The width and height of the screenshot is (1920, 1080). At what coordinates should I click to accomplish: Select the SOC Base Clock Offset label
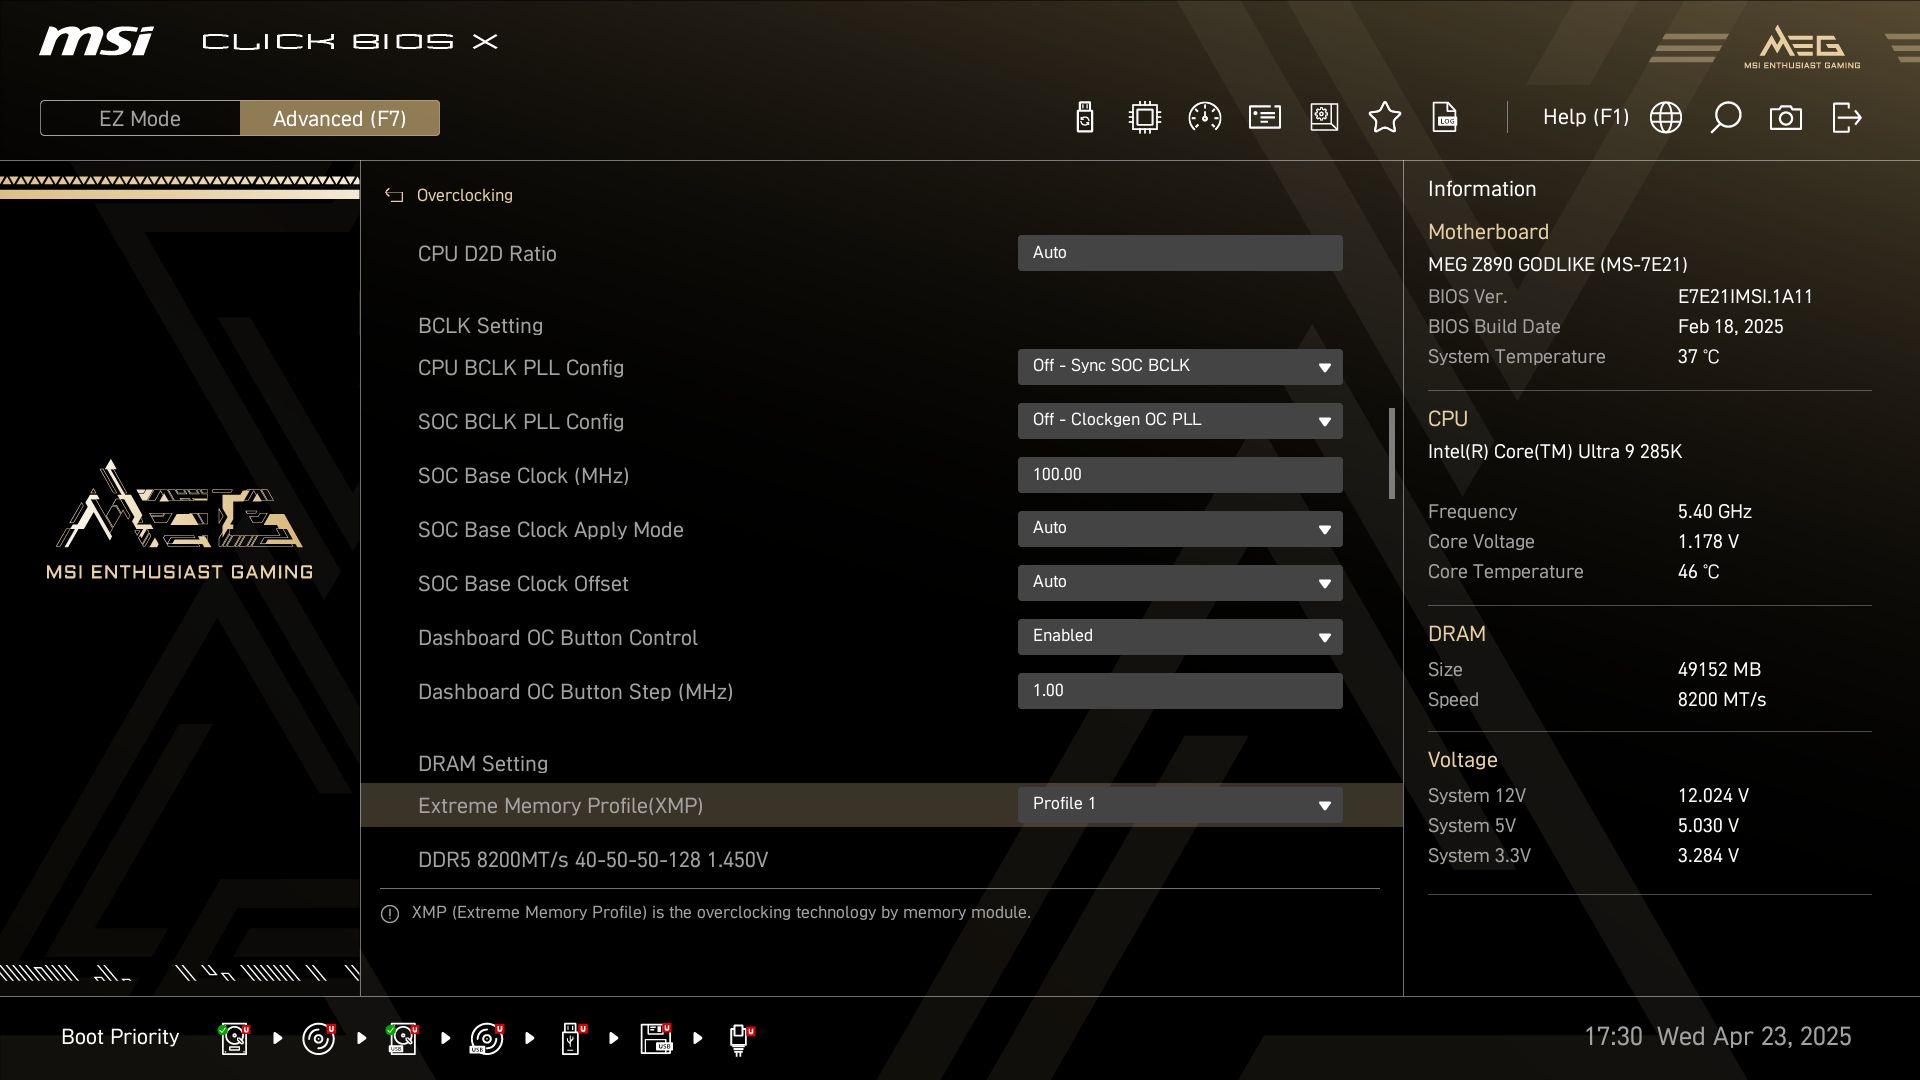pyautogui.click(x=523, y=584)
